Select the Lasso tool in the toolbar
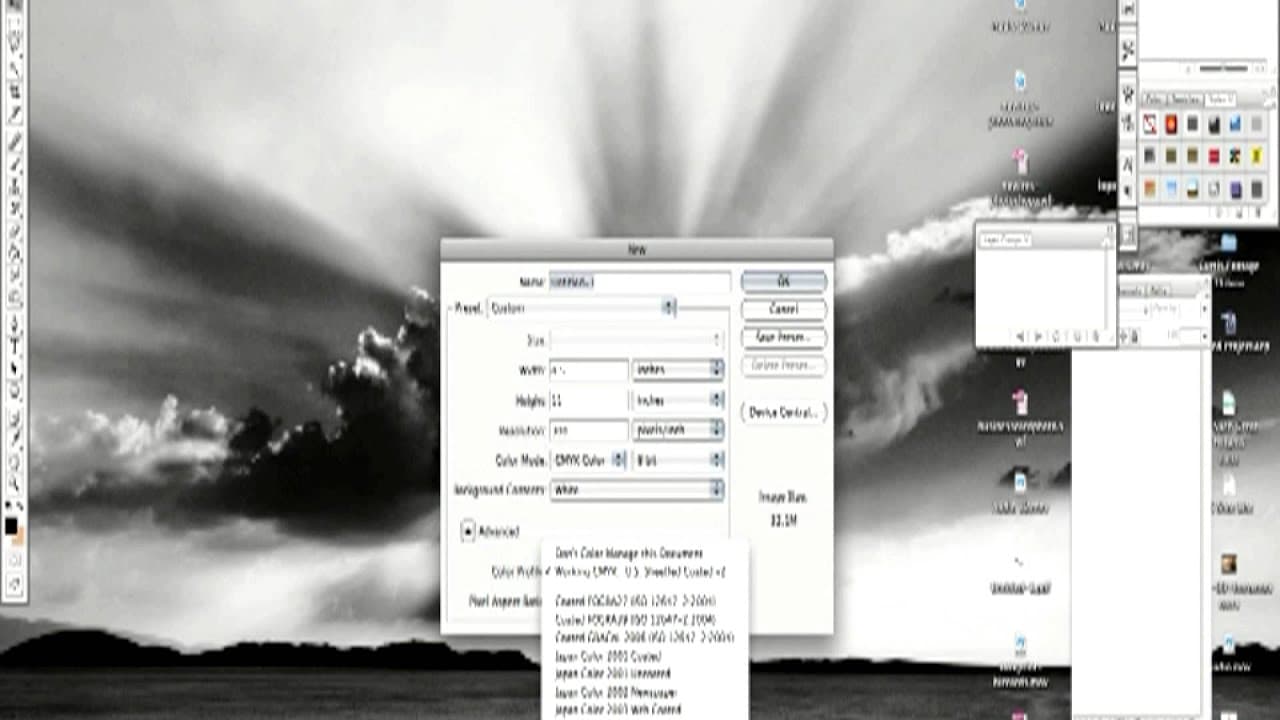 [x=15, y=41]
